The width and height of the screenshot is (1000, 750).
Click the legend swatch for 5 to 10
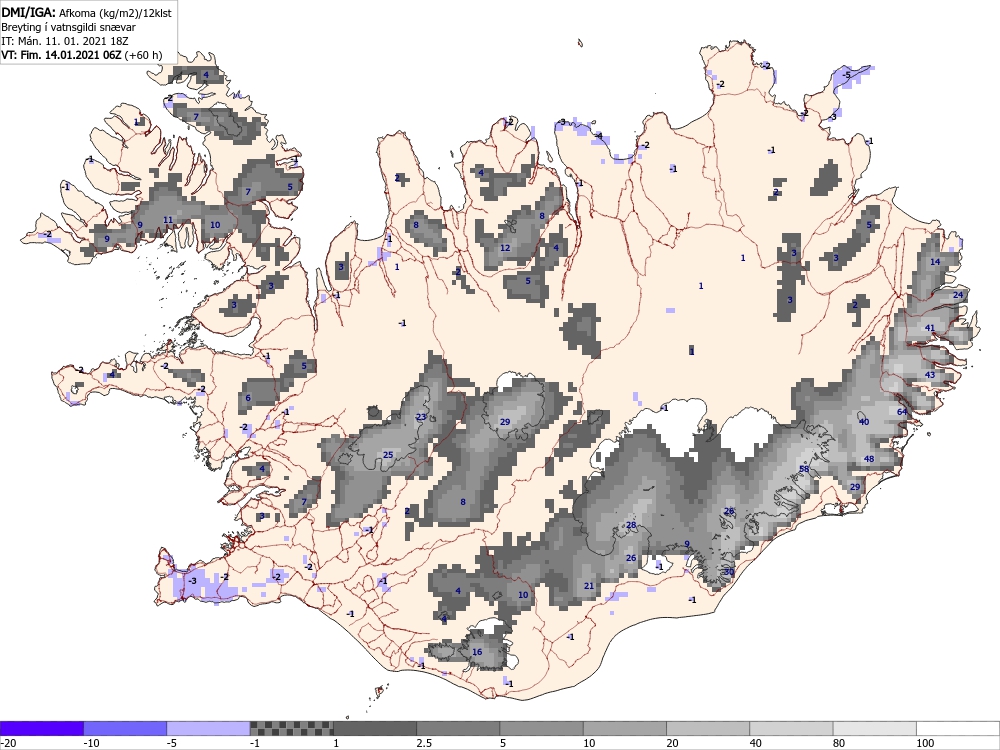[541, 728]
